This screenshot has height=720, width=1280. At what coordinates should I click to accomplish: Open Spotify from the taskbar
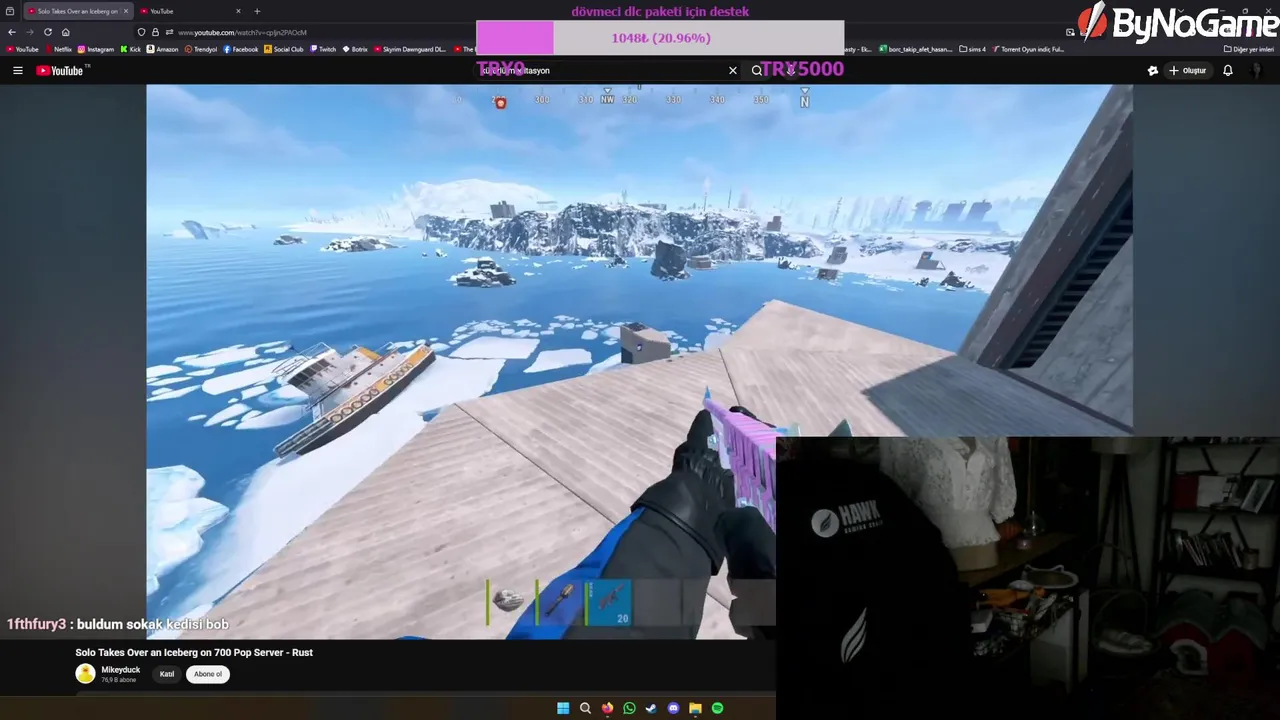tap(717, 708)
